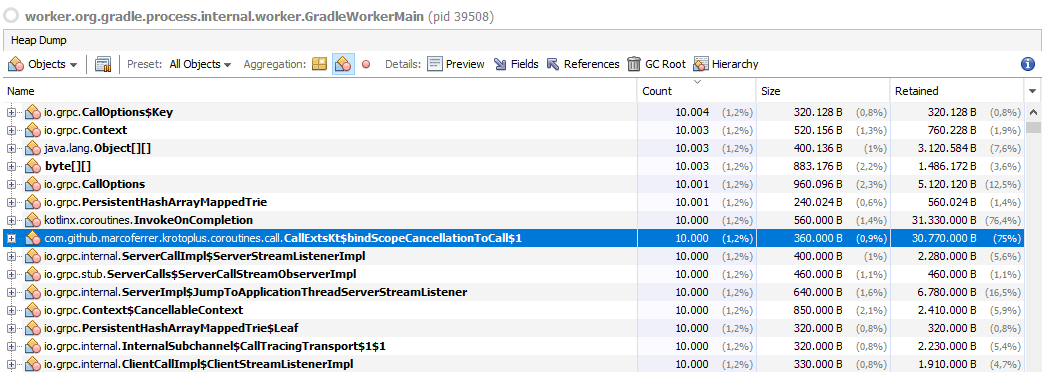1046x372 pixels.
Task: Expand the JumpToApplicationThreadServerStreamListener row
Action: tap(11, 292)
